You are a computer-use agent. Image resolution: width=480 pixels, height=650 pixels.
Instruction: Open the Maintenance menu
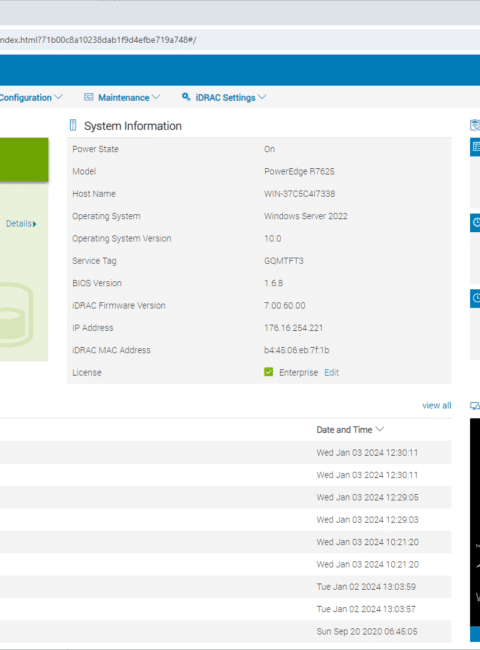pos(123,97)
